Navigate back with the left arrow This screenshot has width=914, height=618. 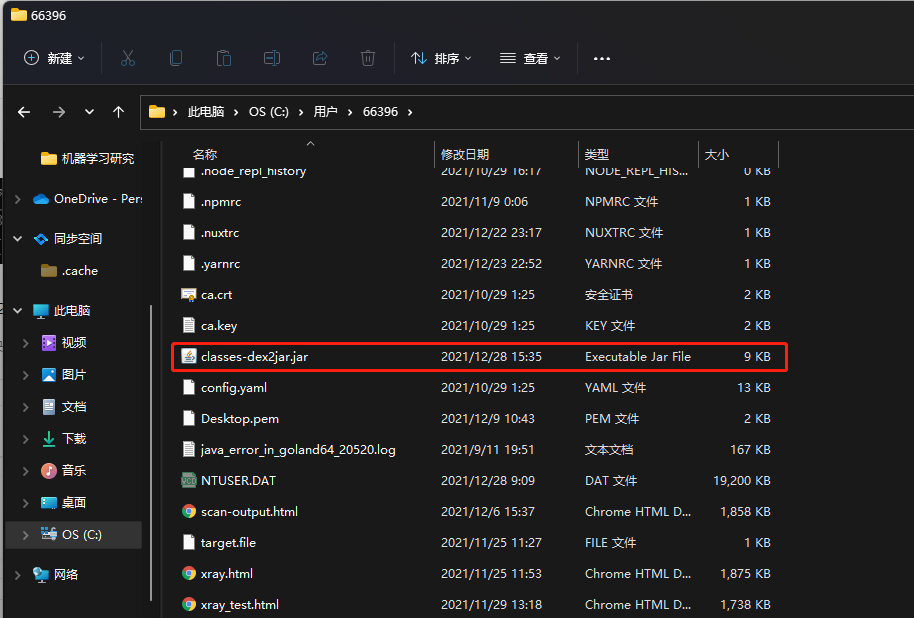coord(25,112)
